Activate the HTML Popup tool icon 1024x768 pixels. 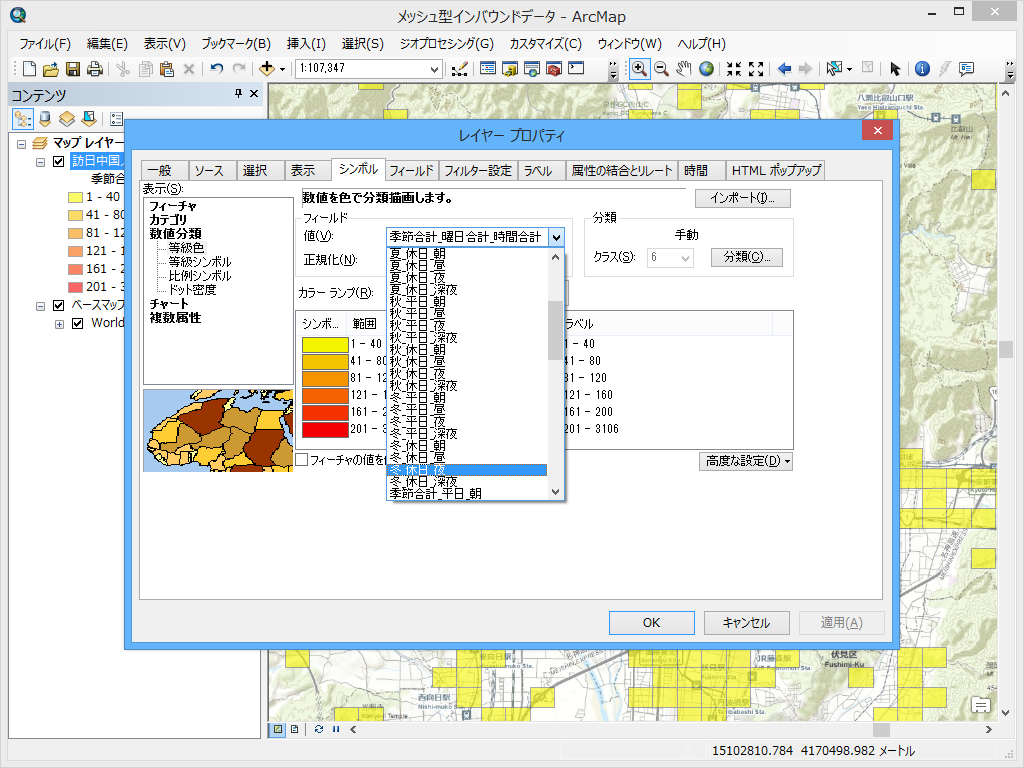[967, 69]
